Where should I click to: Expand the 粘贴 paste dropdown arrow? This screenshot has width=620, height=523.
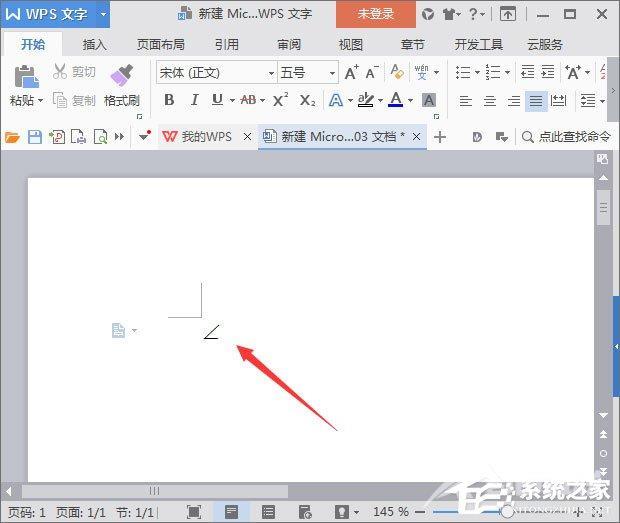[x=40, y=101]
